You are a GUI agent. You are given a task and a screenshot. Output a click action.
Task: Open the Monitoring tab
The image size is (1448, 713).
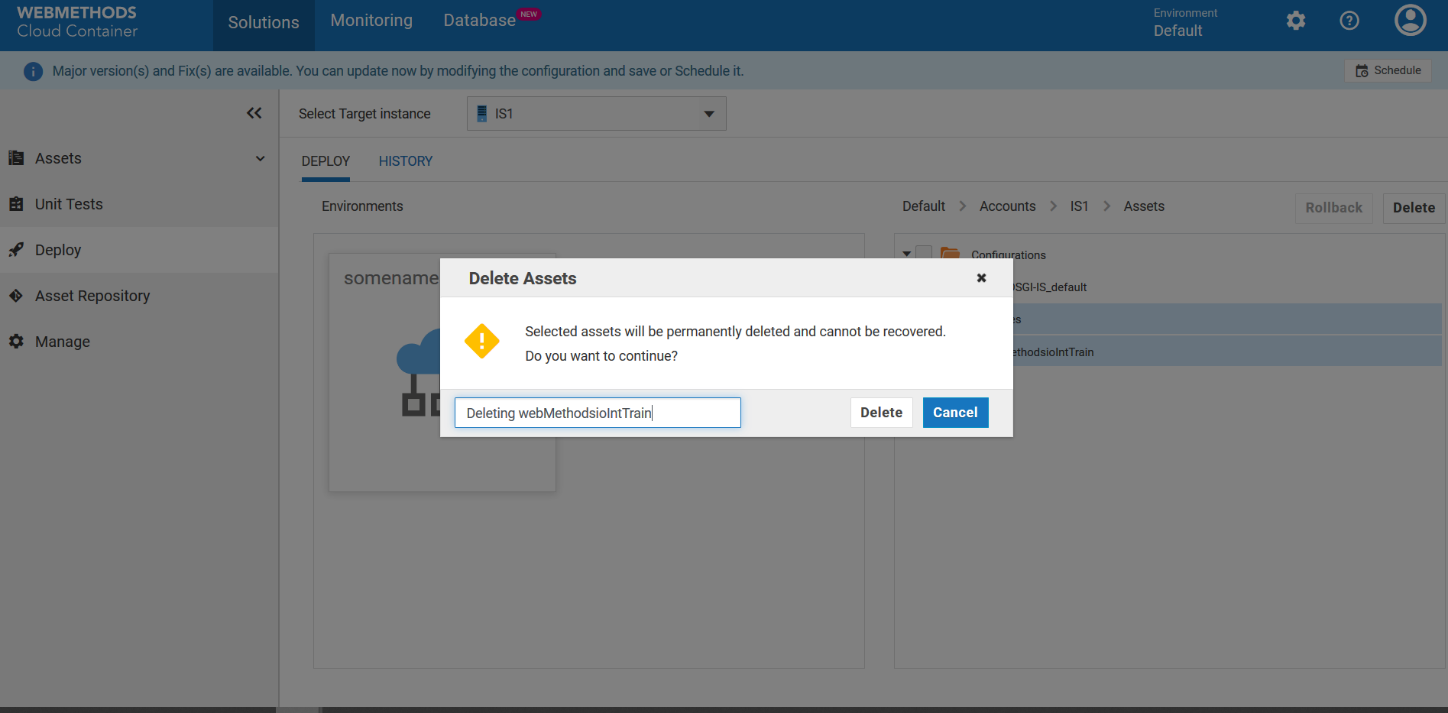tap(371, 21)
